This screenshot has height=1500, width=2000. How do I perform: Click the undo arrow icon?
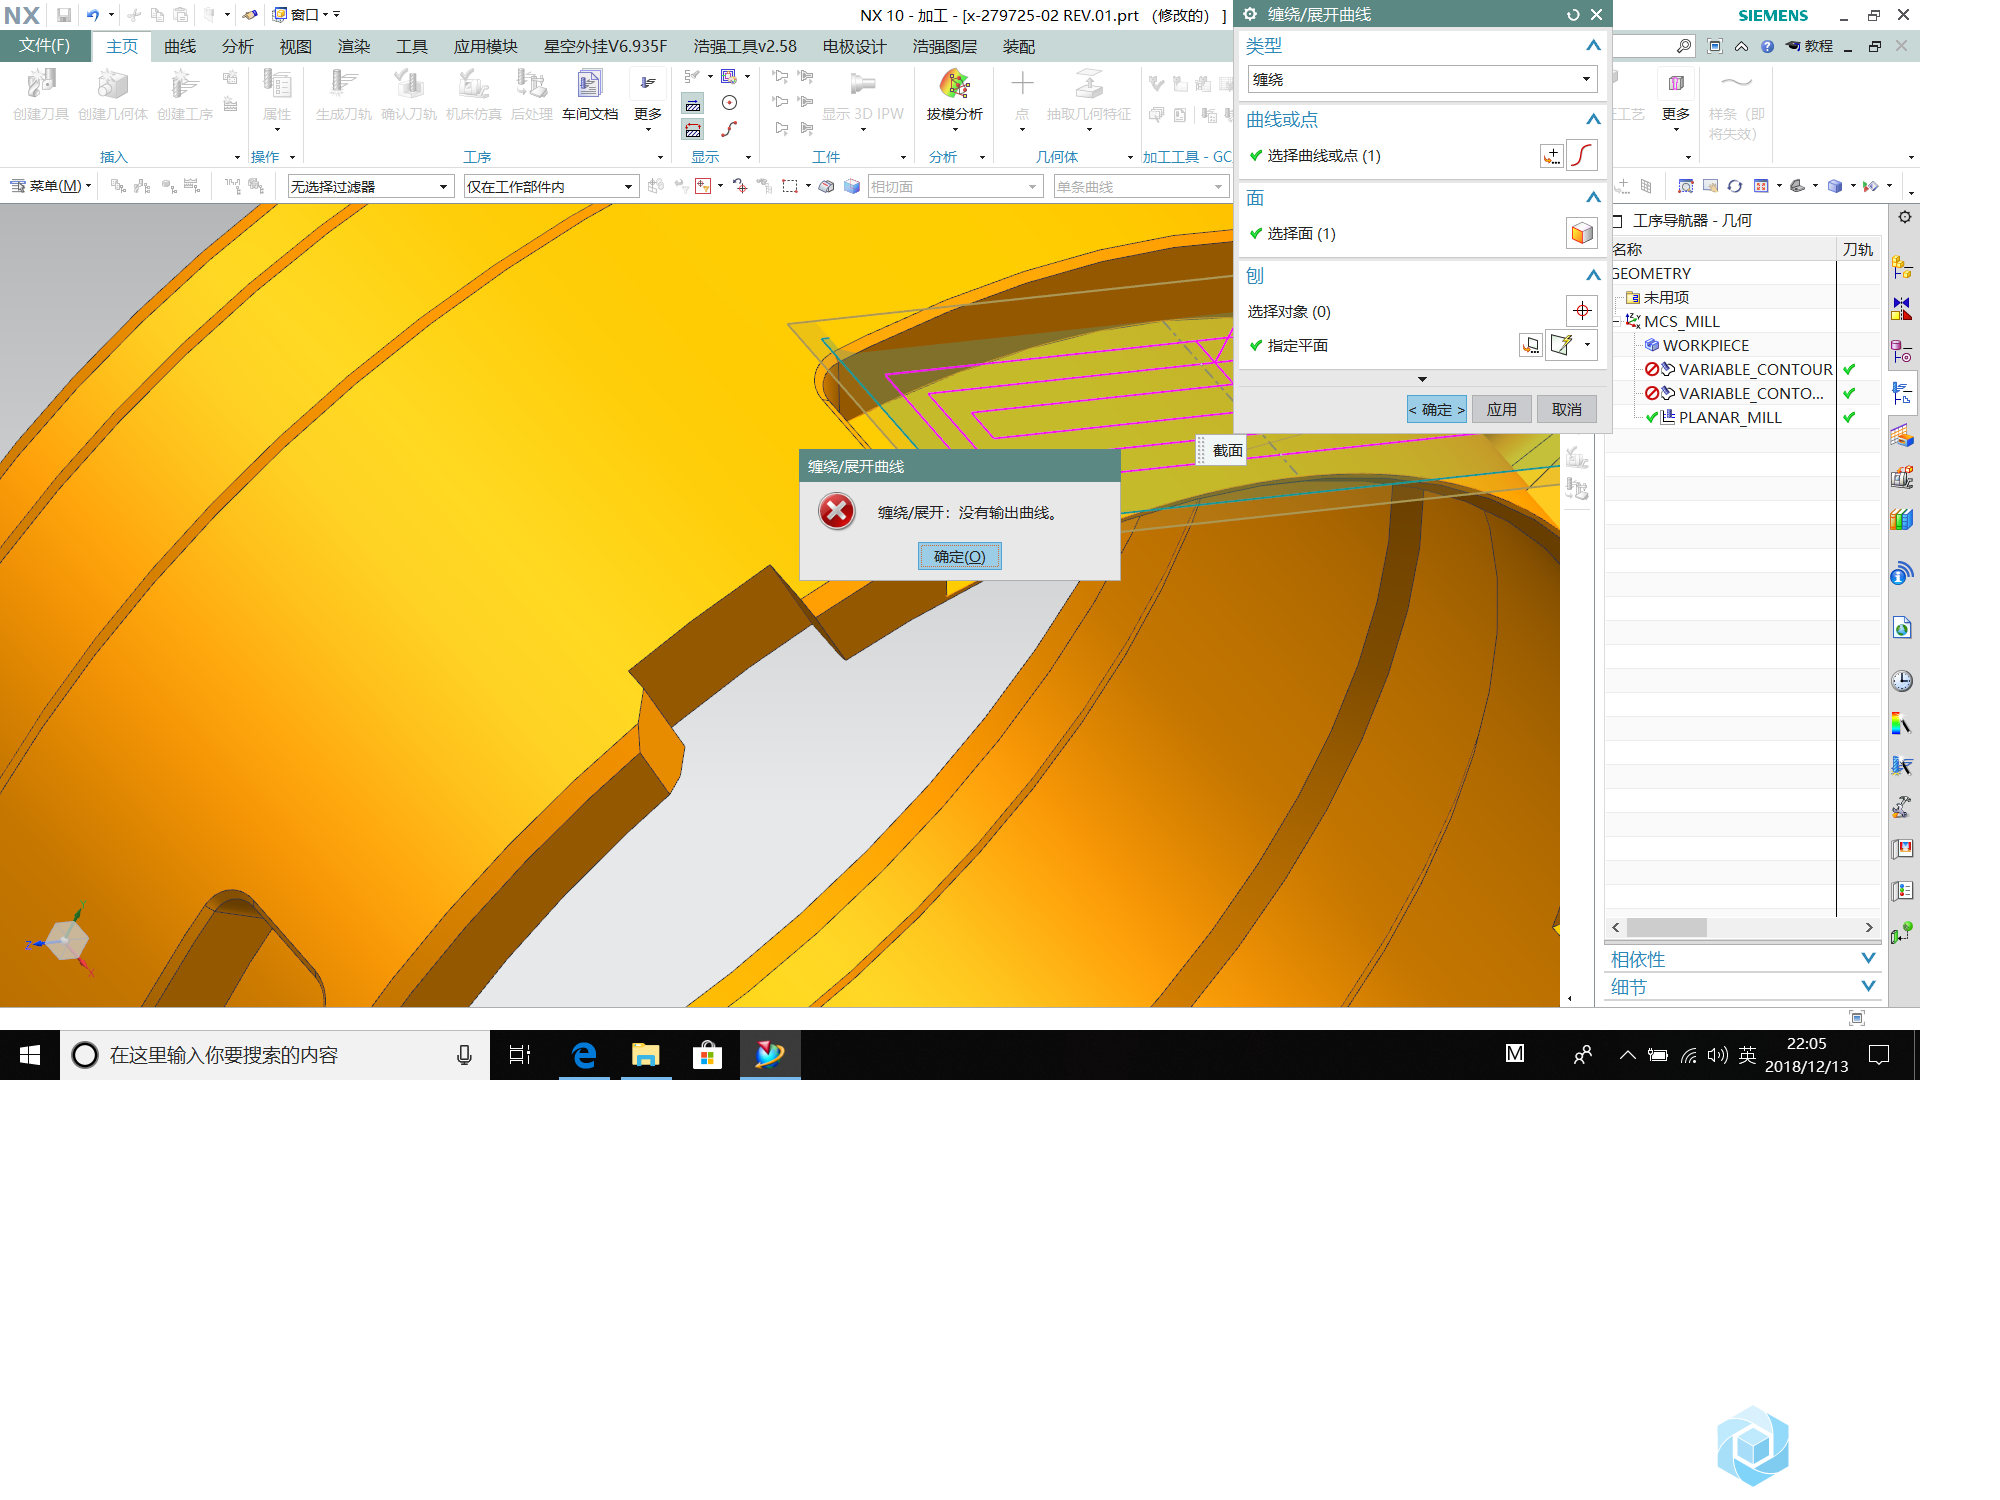point(93,15)
